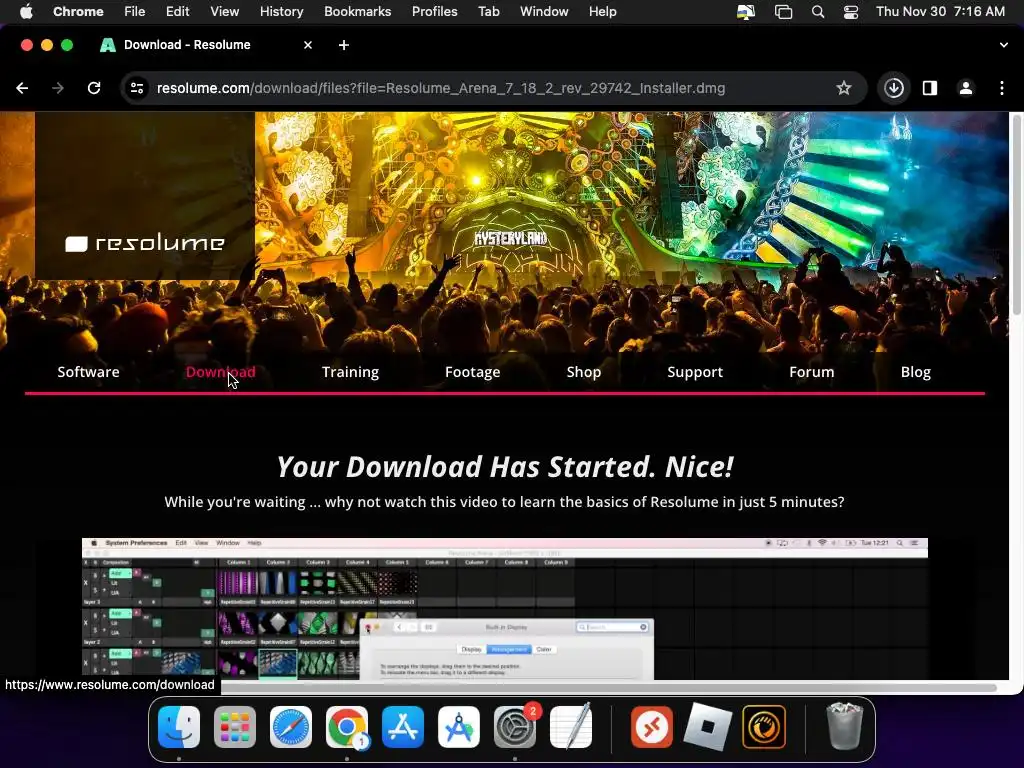Open the Profiles menu
The image size is (1024, 768).
434,12
